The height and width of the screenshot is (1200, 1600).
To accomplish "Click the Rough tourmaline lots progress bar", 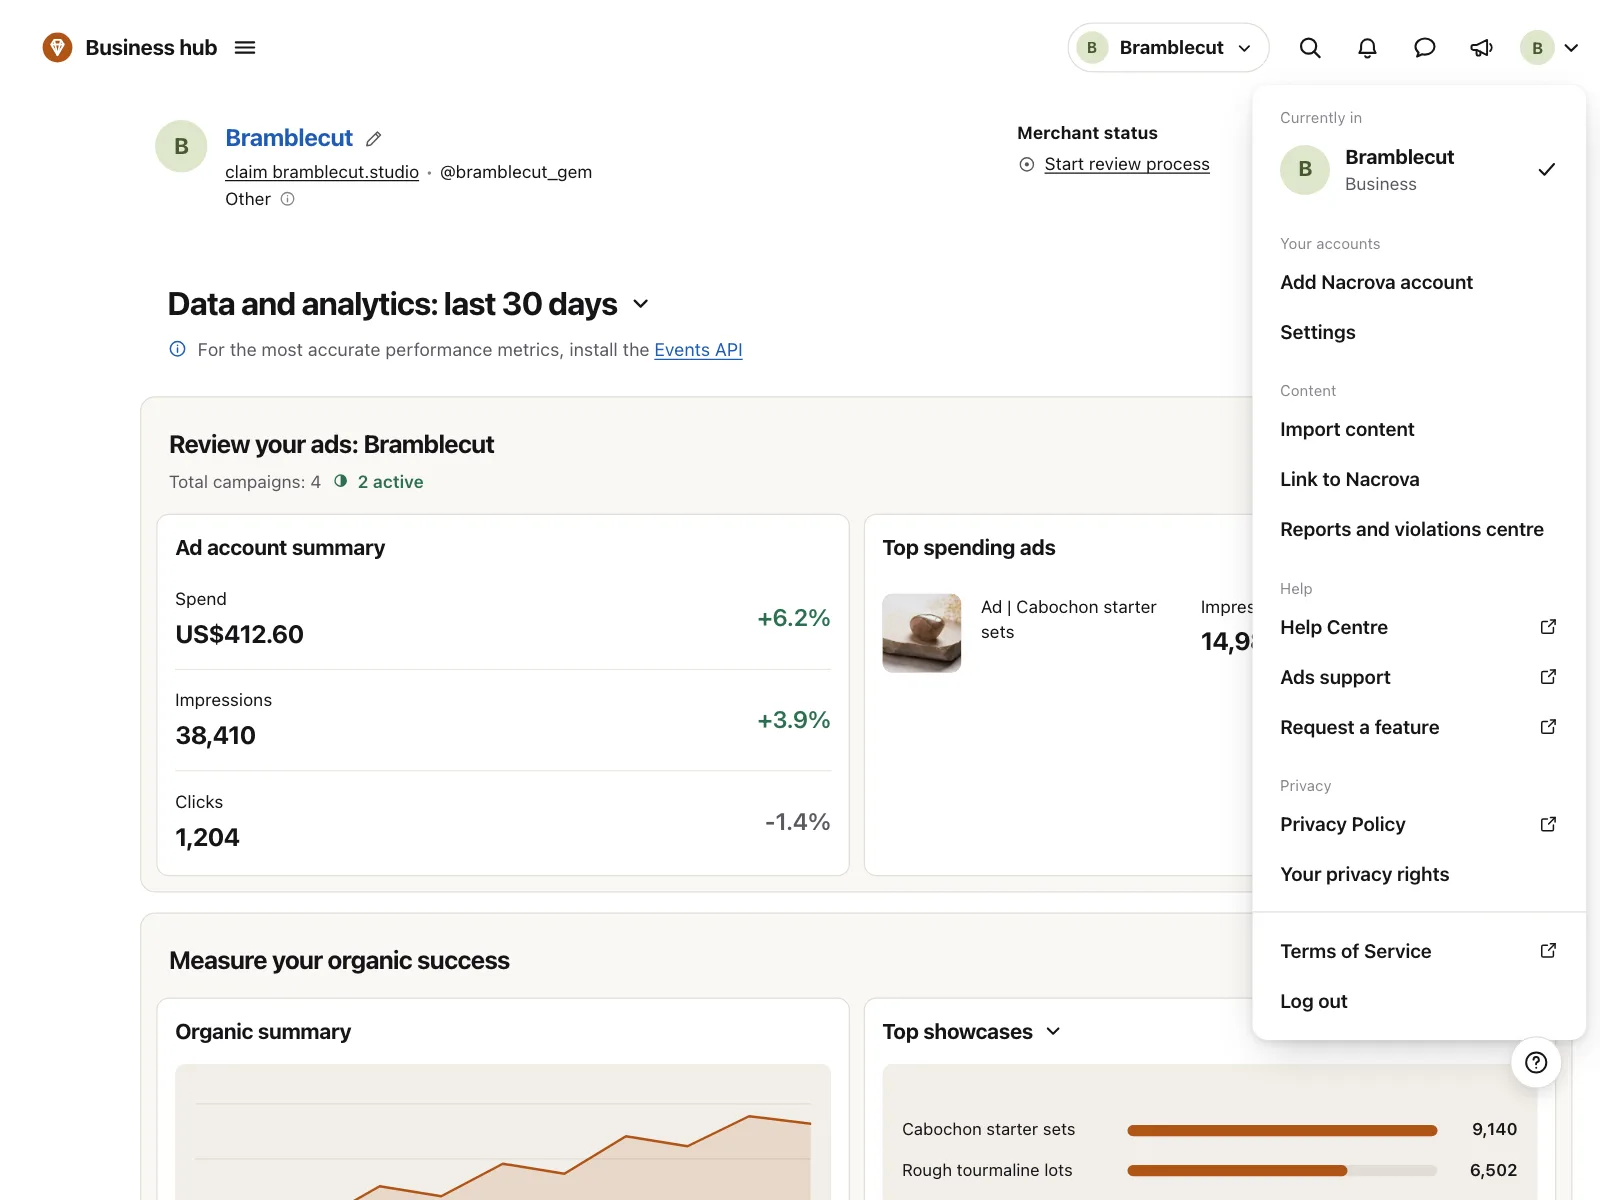I will click(x=1282, y=1171).
